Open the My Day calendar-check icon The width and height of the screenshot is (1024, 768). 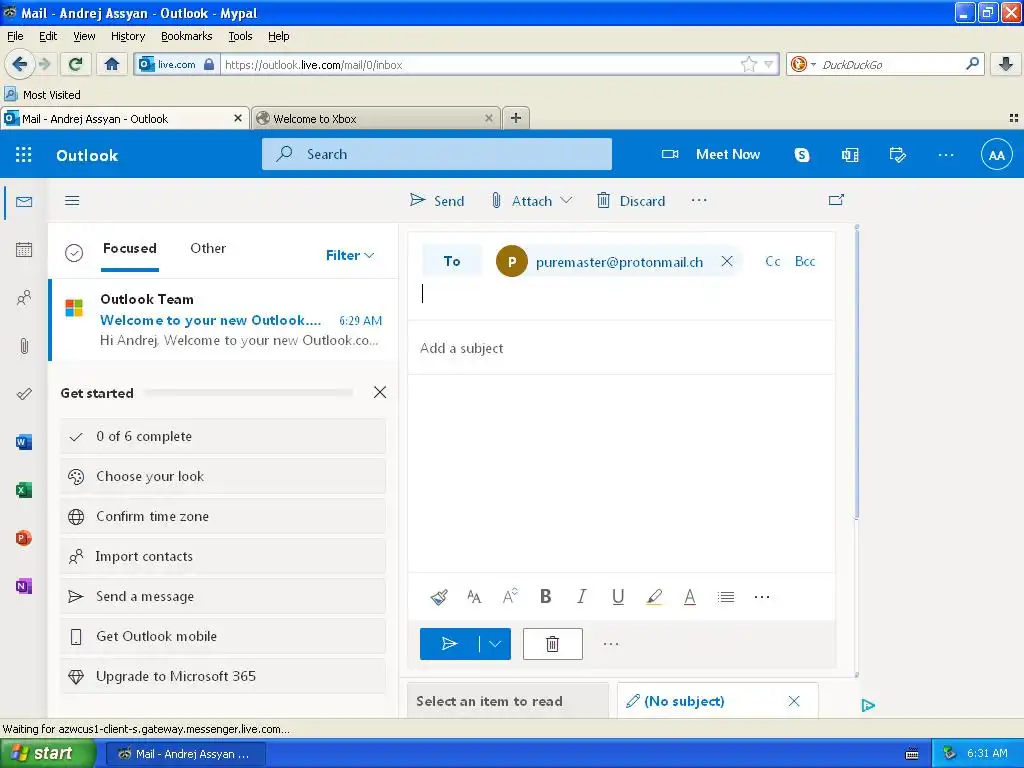coord(897,155)
